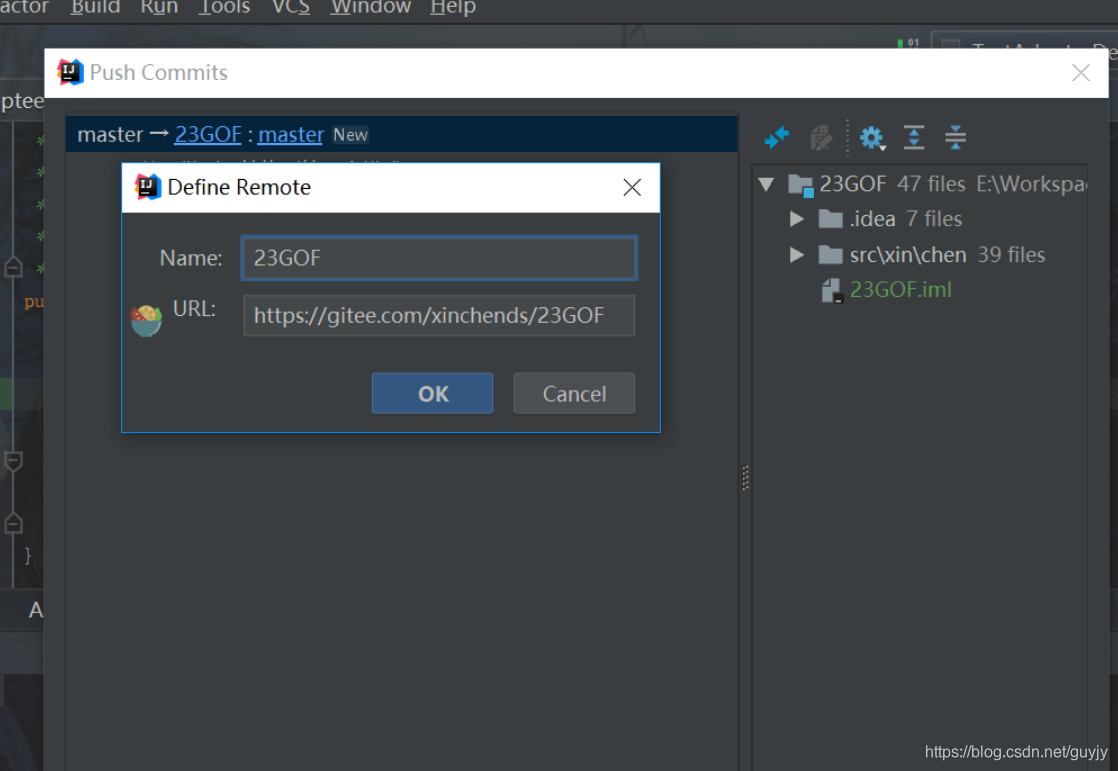The width and height of the screenshot is (1118, 771).
Task: Click the IntelliJ icon in Define Remote title
Action: 148,187
